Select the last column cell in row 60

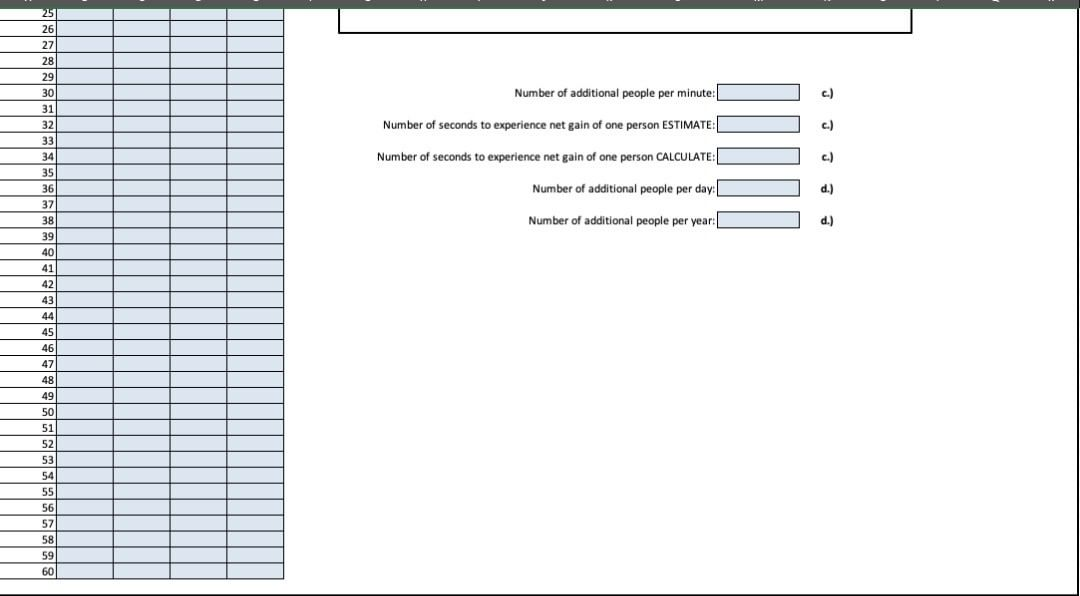[x=255, y=573]
